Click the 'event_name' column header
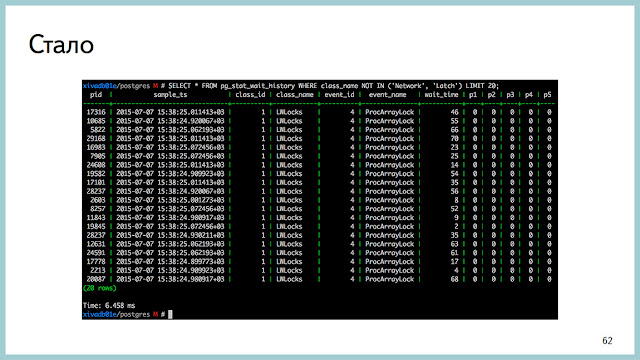This screenshot has width=640, height=360. click(387, 95)
